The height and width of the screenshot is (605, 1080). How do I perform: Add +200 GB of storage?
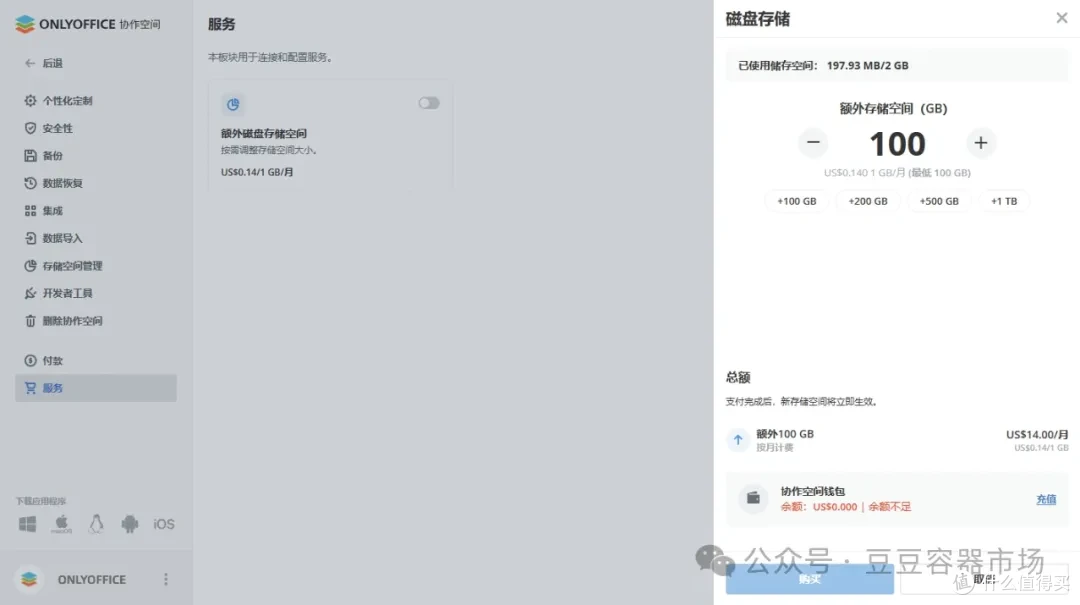pos(868,201)
